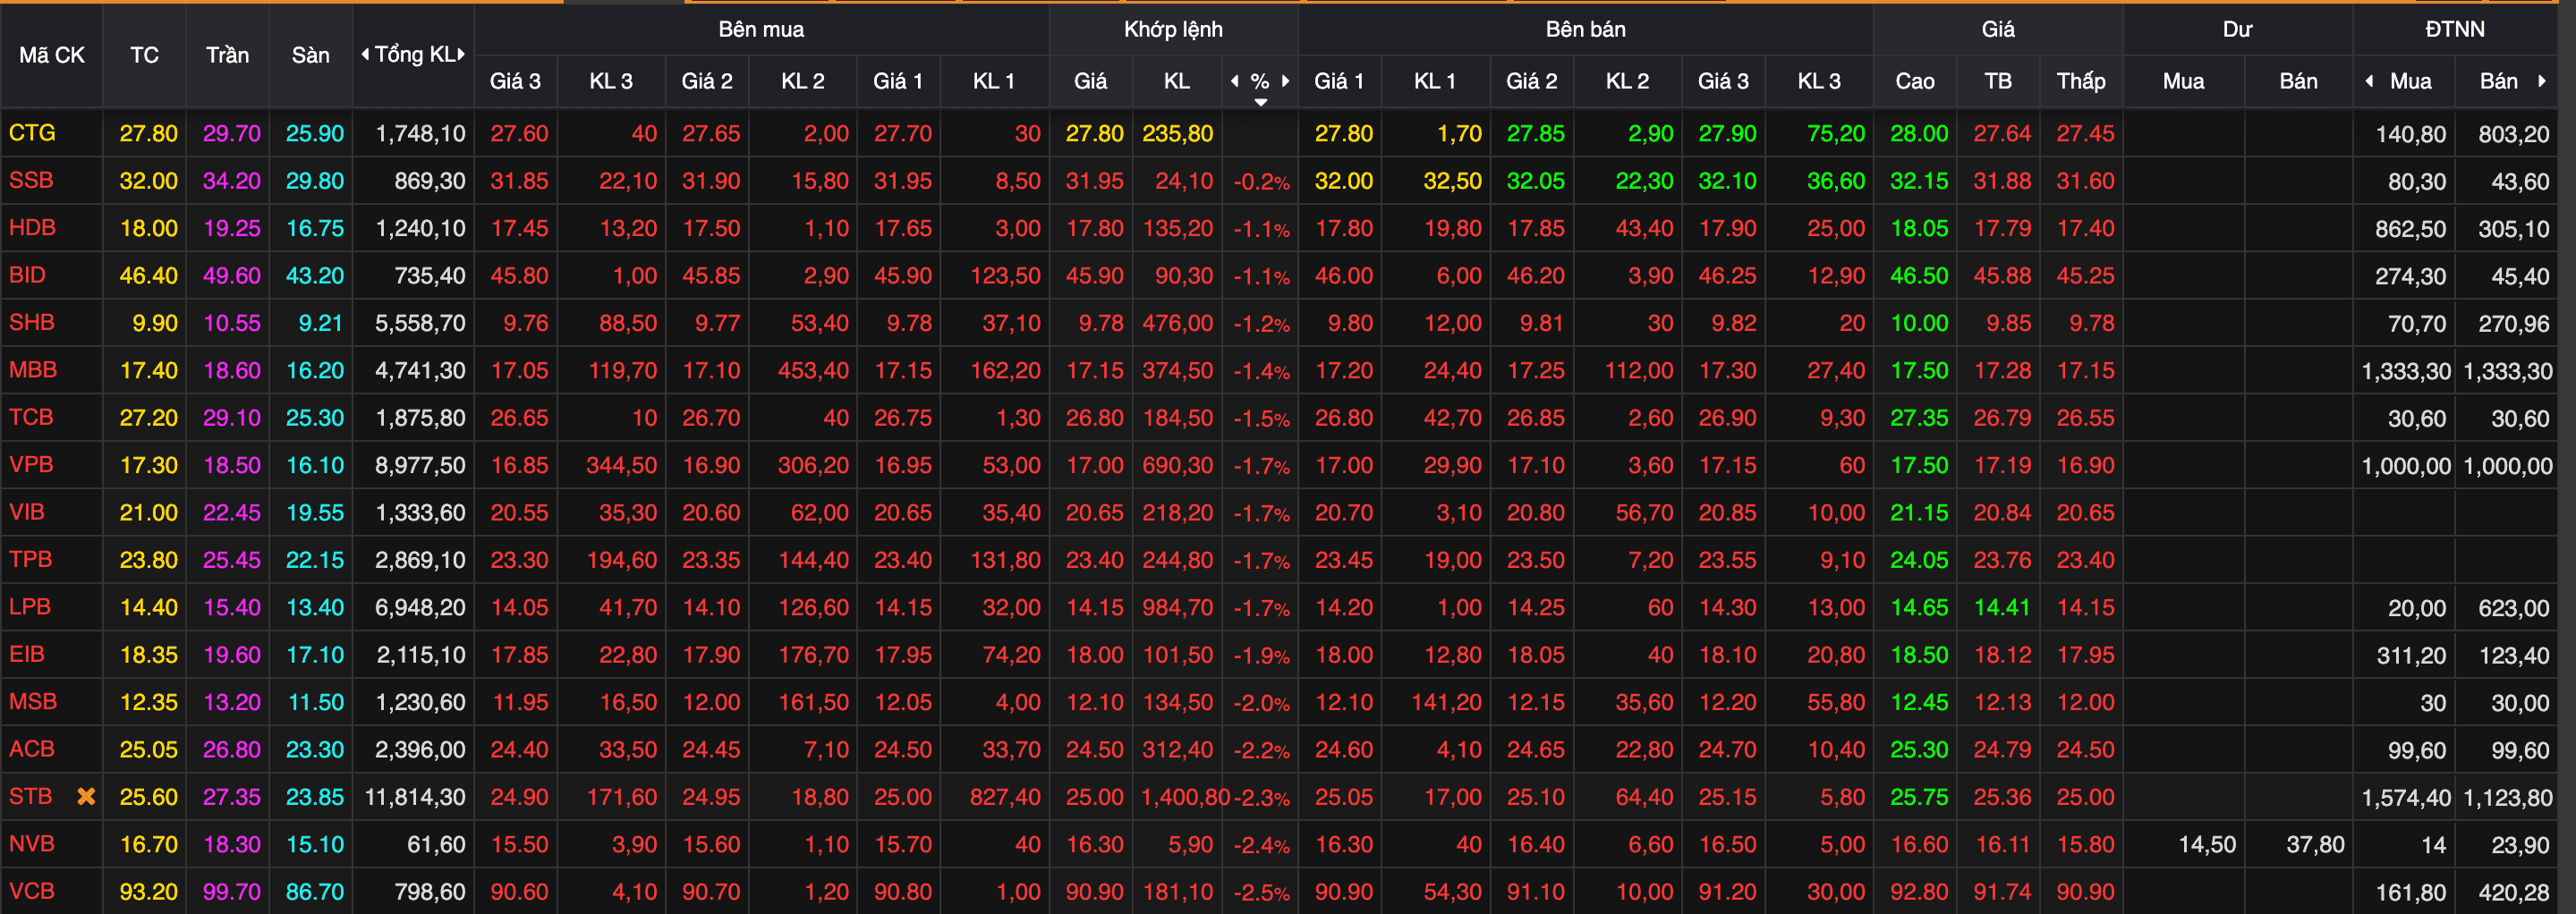Sort by the Mã CK column header

[x=52, y=55]
